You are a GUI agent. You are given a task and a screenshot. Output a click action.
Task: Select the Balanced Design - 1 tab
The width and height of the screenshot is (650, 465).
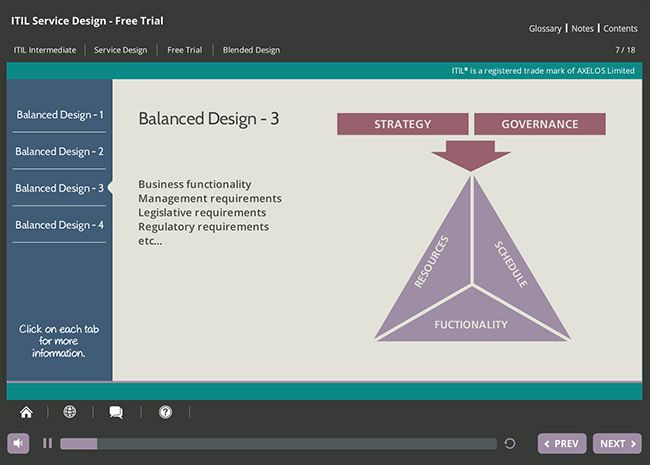pos(59,115)
